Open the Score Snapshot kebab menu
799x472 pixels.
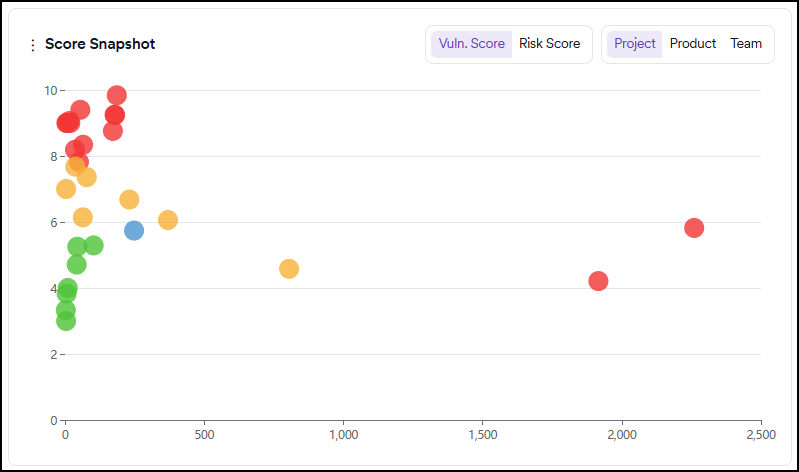point(32,45)
